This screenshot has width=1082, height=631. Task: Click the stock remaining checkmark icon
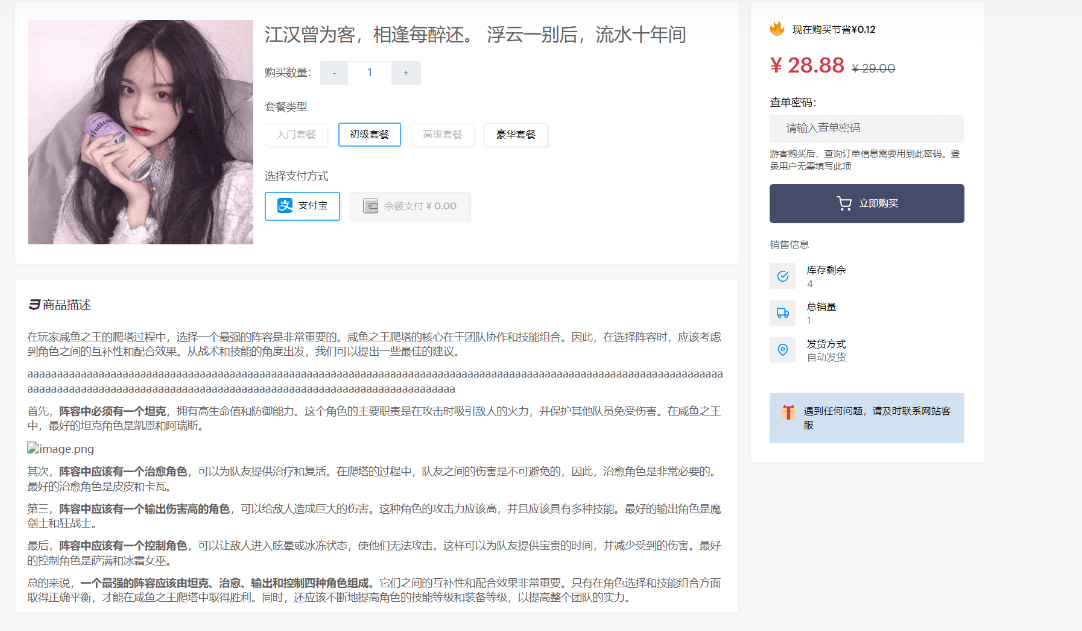click(783, 276)
